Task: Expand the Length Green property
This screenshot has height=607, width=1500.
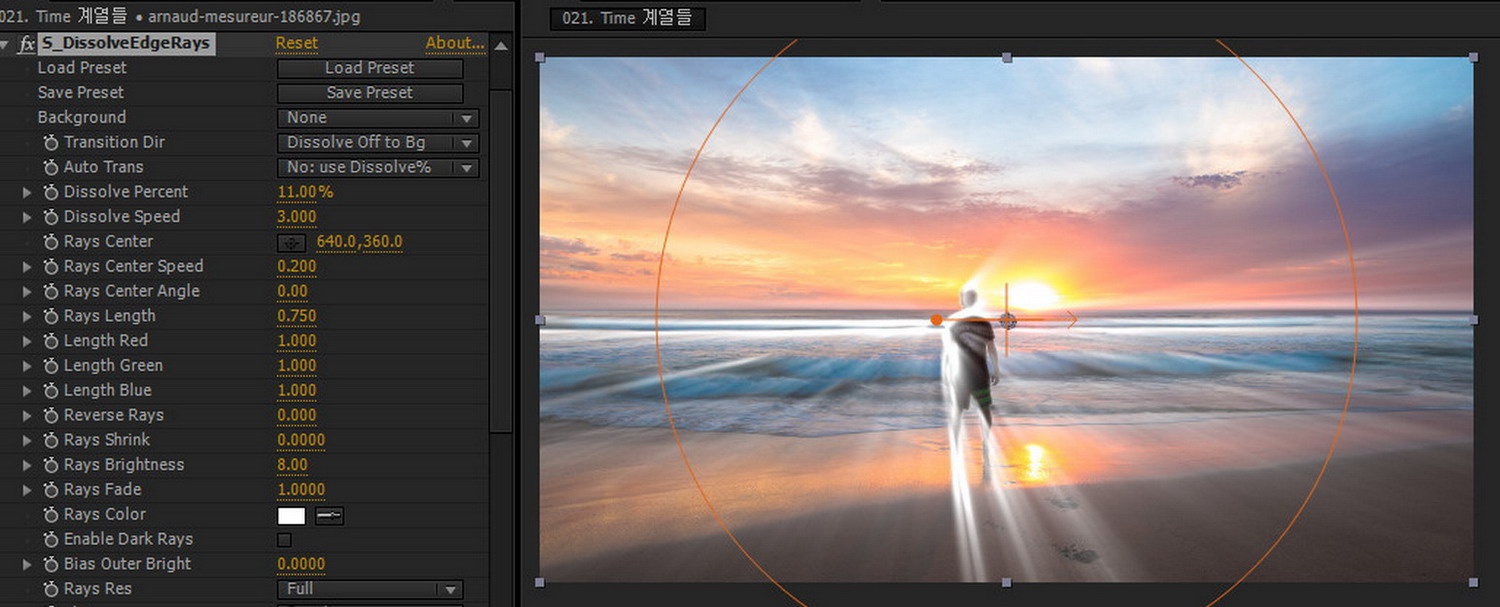Action: [27, 366]
